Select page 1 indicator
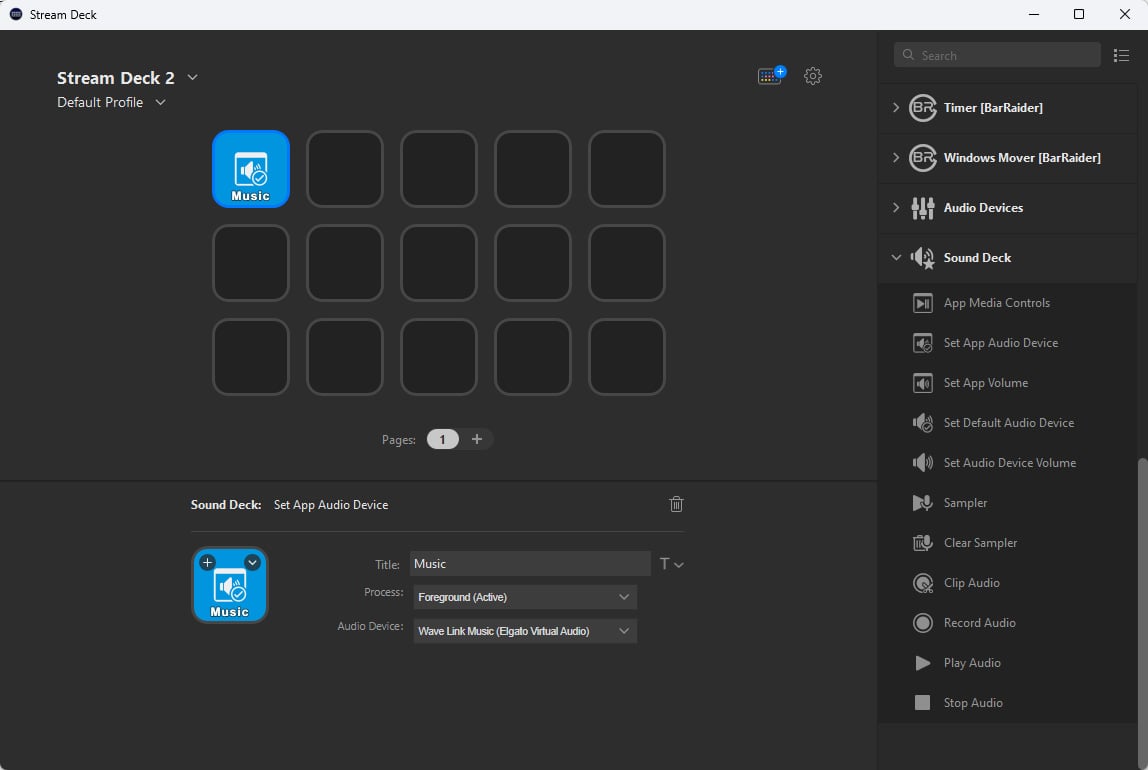This screenshot has width=1148, height=770. click(x=443, y=439)
